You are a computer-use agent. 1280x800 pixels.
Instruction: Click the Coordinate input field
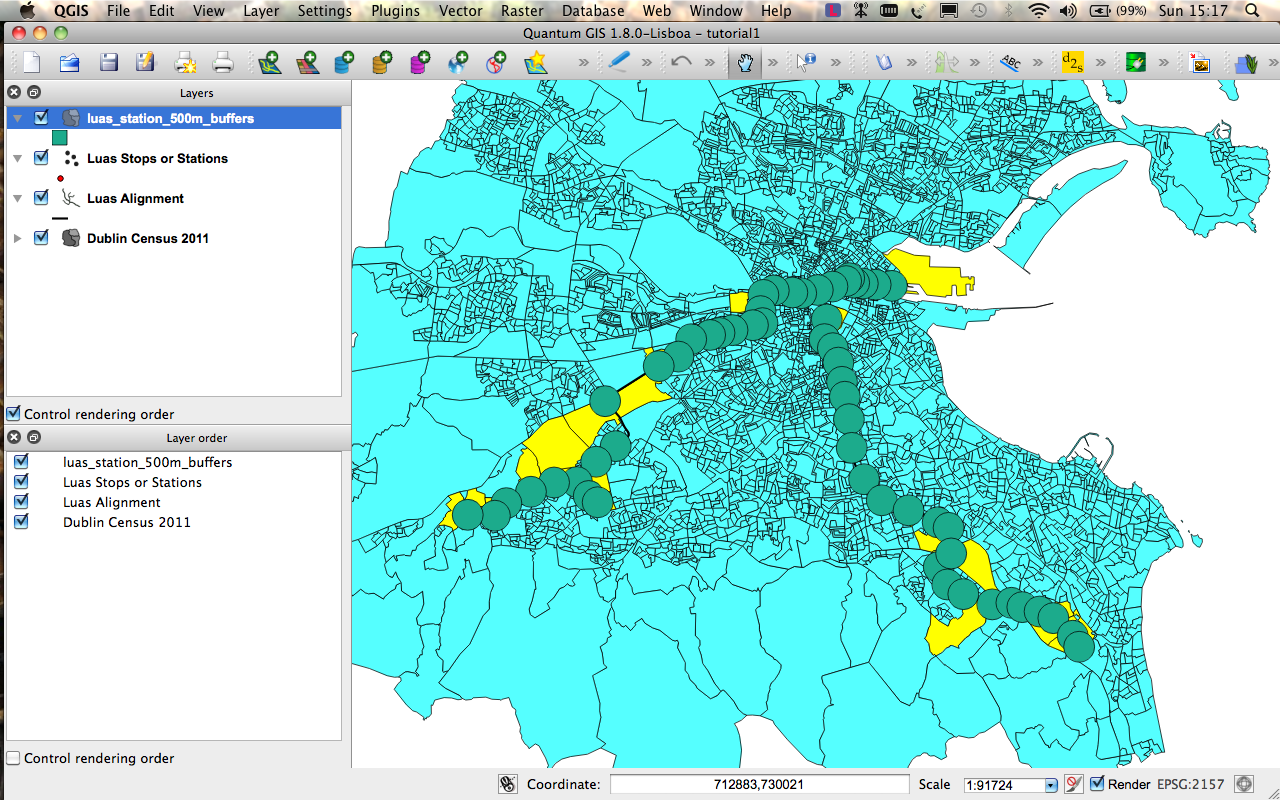pos(760,785)
